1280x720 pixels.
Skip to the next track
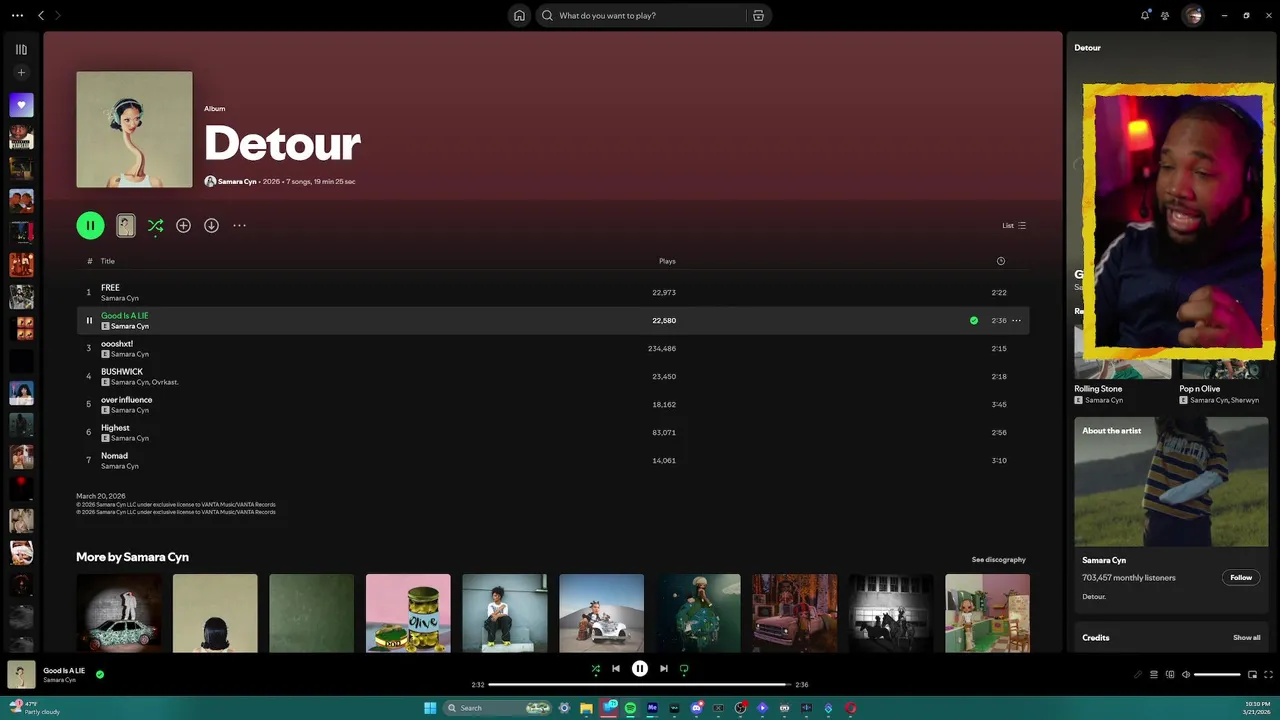[663, 669]
